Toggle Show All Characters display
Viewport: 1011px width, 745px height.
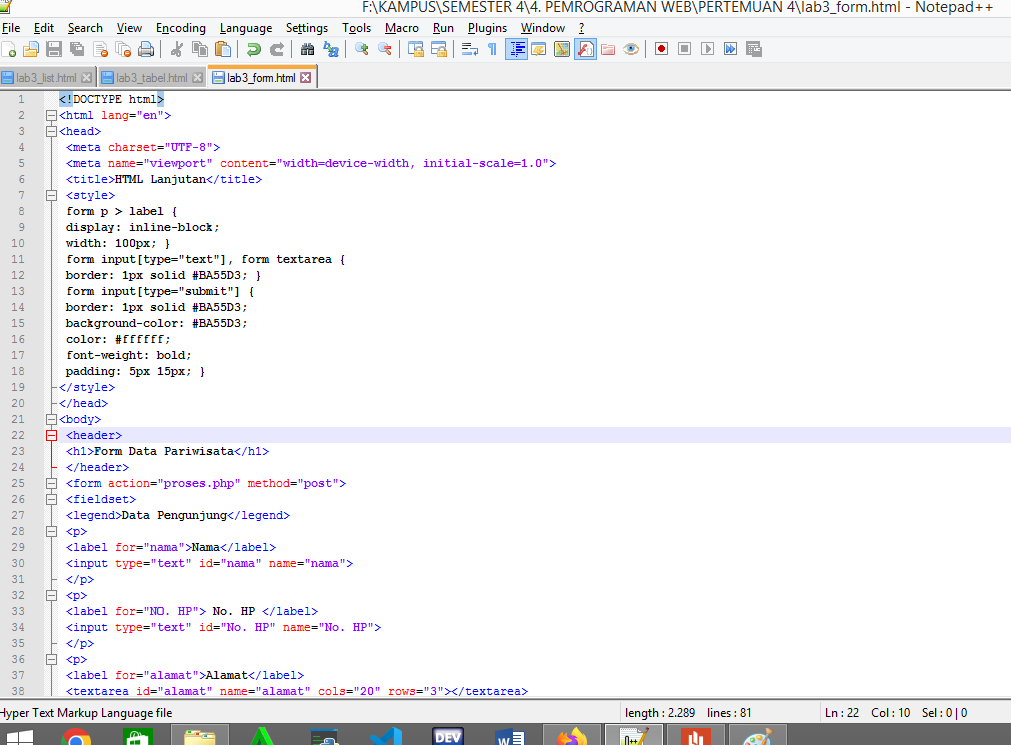(x=491, y=48)
